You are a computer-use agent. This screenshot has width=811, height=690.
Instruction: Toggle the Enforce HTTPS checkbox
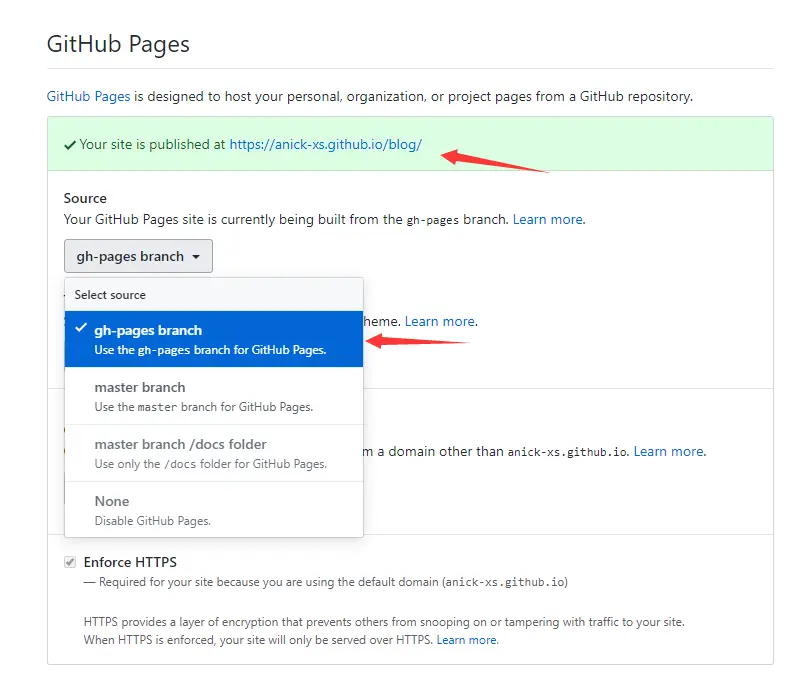click(x=70, y=562)
